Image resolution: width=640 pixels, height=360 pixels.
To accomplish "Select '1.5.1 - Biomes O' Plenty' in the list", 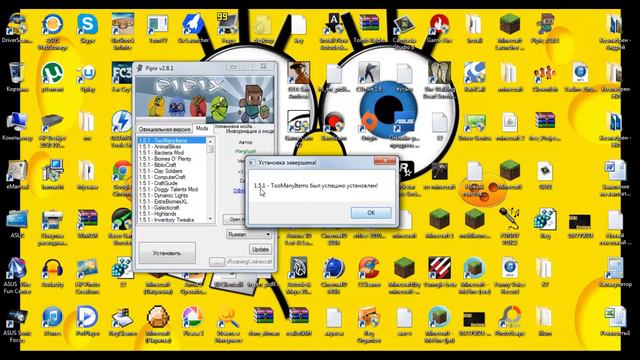I will pyautogui.click(x=172, y=159).
